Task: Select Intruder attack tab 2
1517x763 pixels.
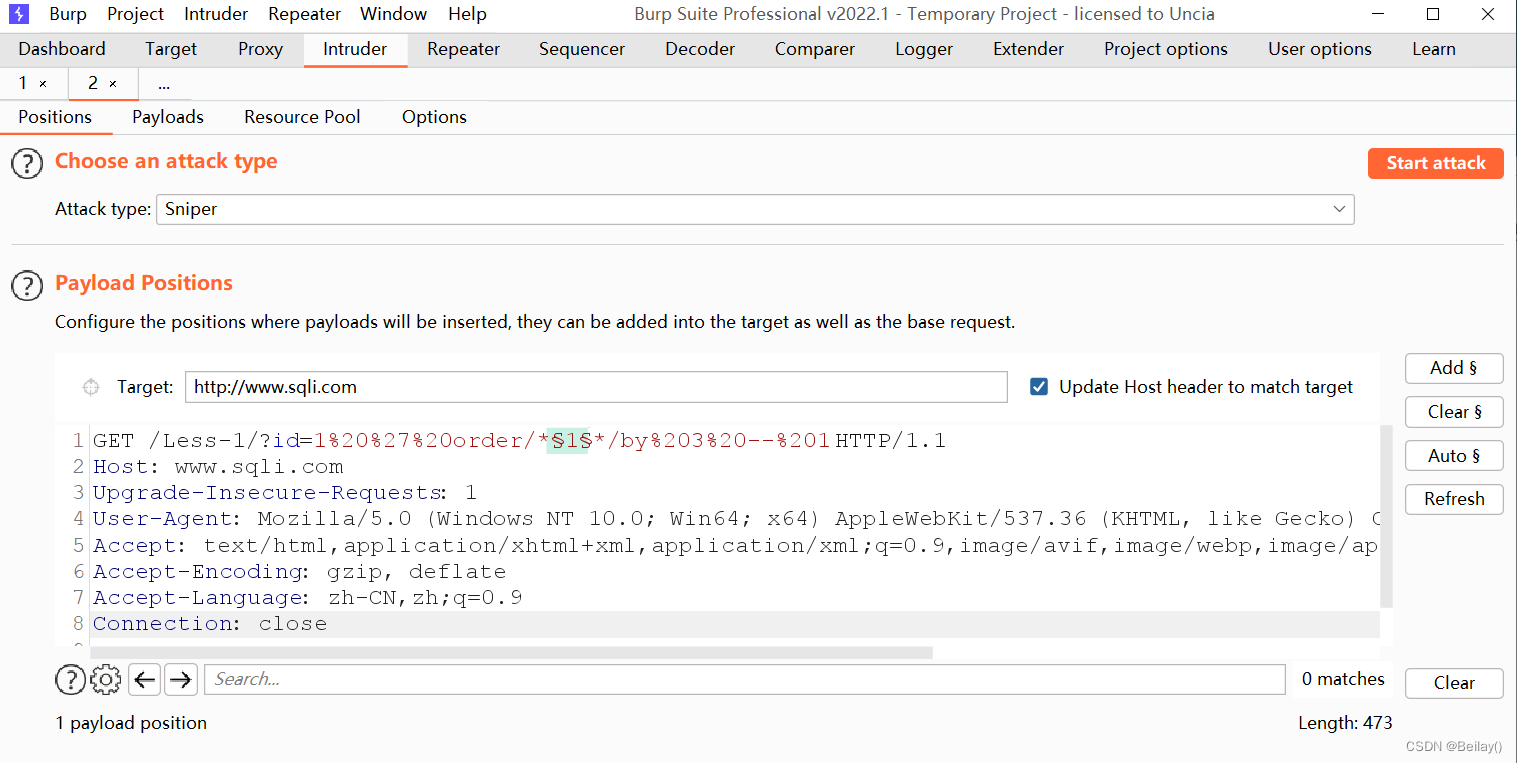Action: (x=93, y=84)
